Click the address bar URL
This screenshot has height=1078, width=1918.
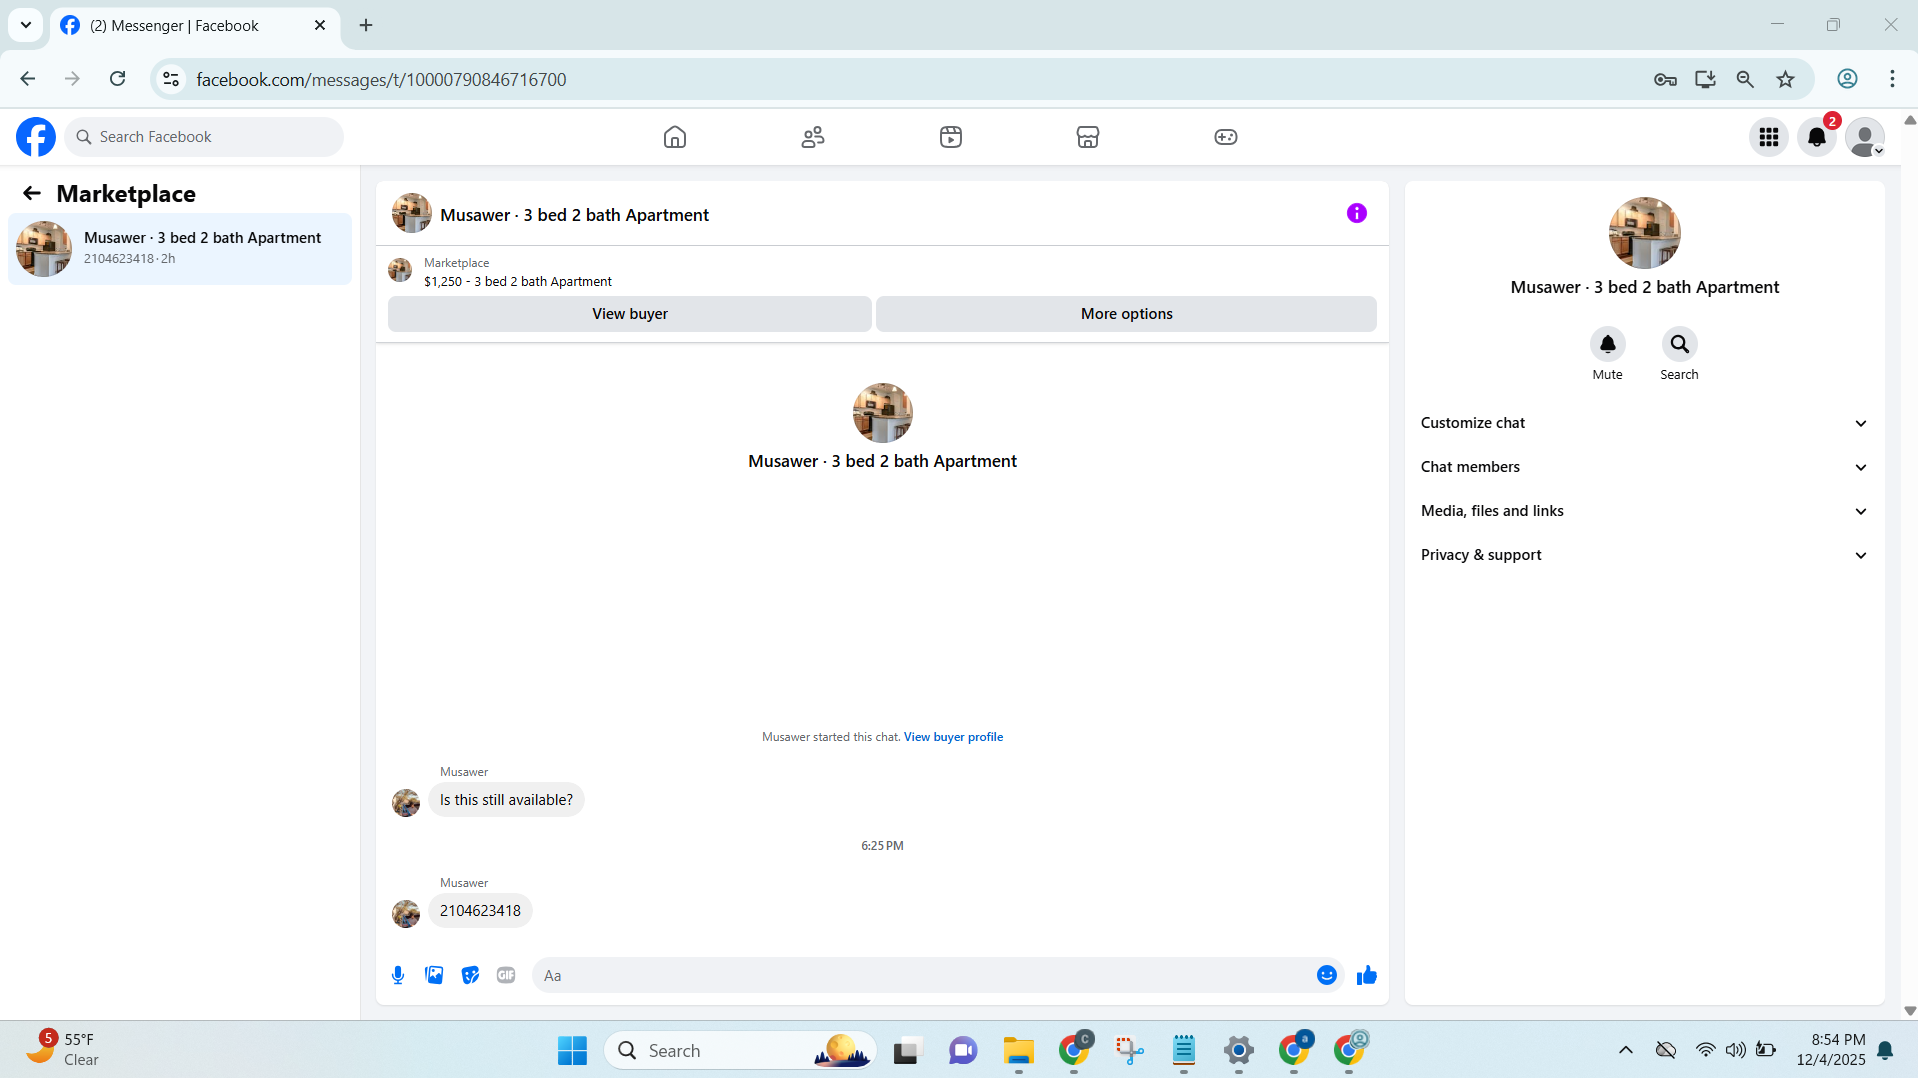click(381, 79)
